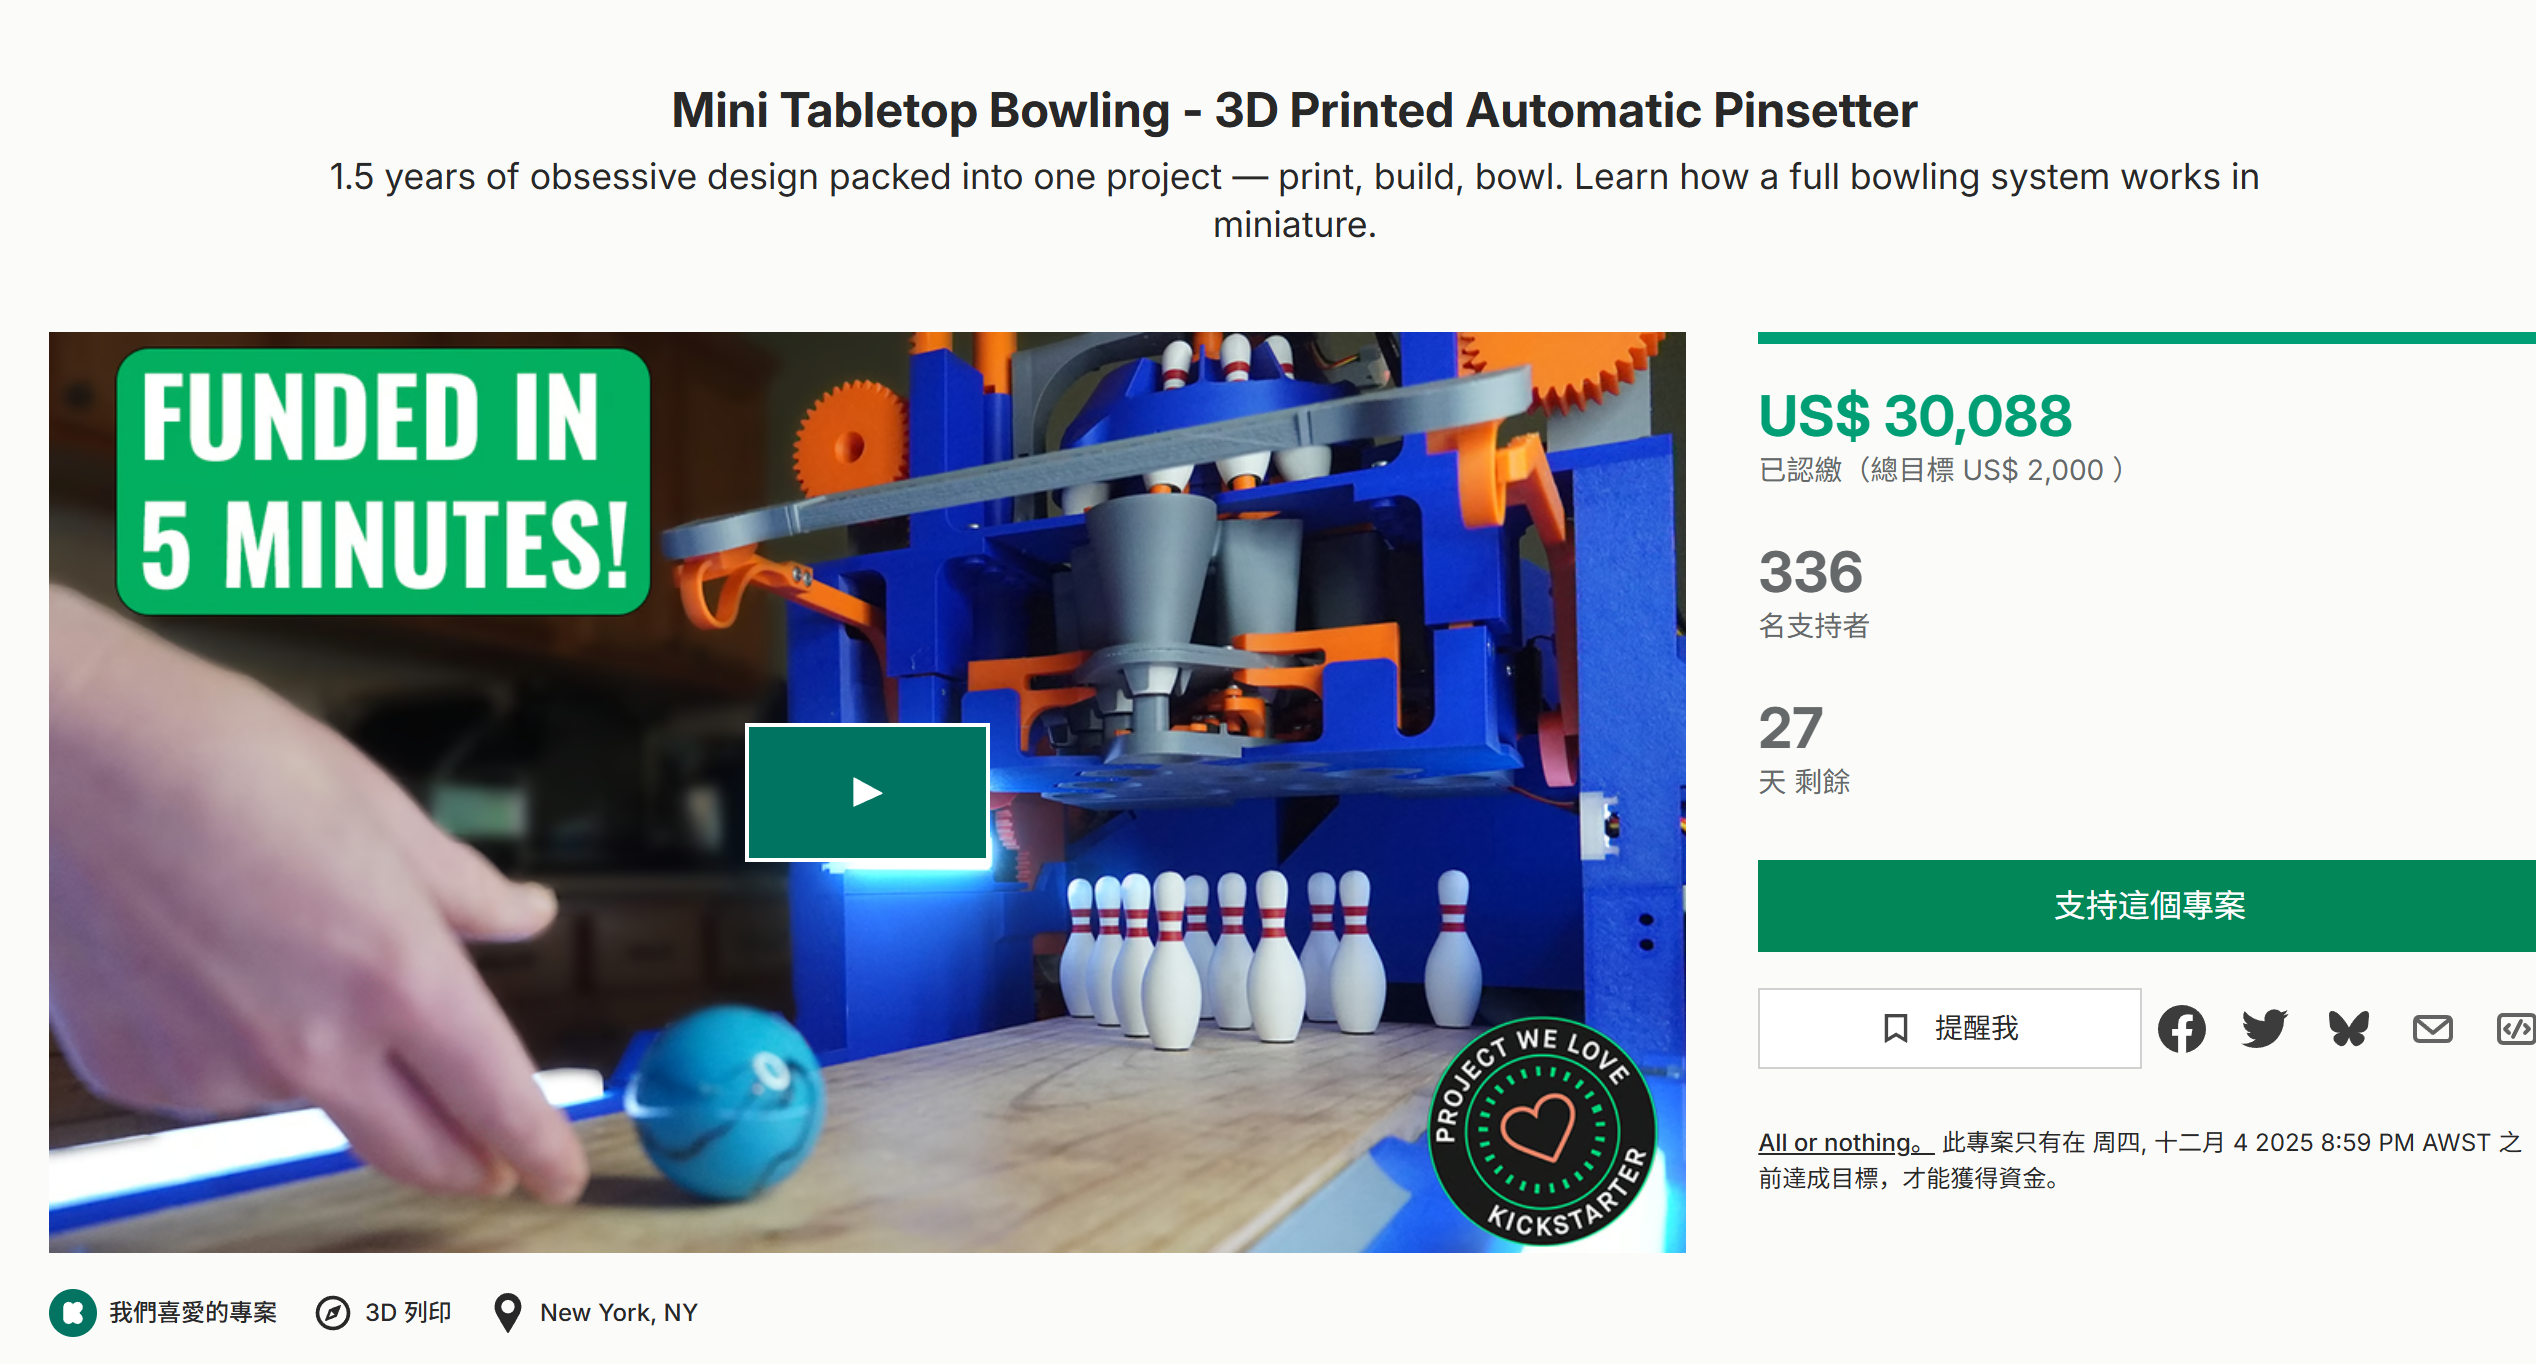Click the Project We Love badge
Viewport: 2536px width, 1364px height.
1542,1131
